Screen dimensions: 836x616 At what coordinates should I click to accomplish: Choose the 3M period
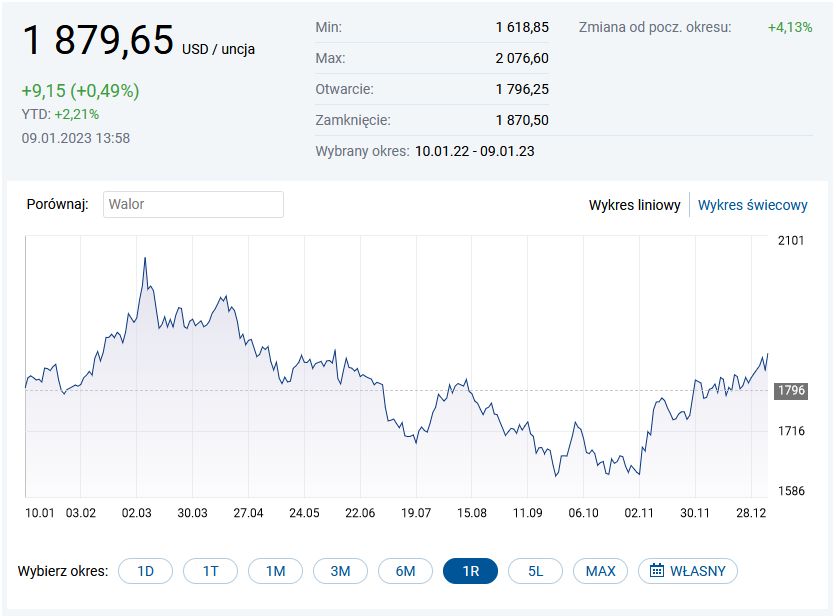tap(340, 571)
